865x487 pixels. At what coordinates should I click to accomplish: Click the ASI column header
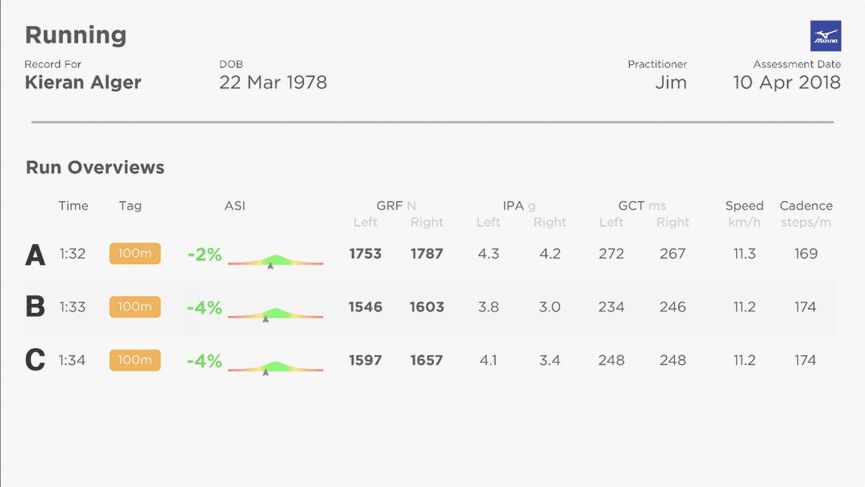pyautogui.click(x=235, y=206)
